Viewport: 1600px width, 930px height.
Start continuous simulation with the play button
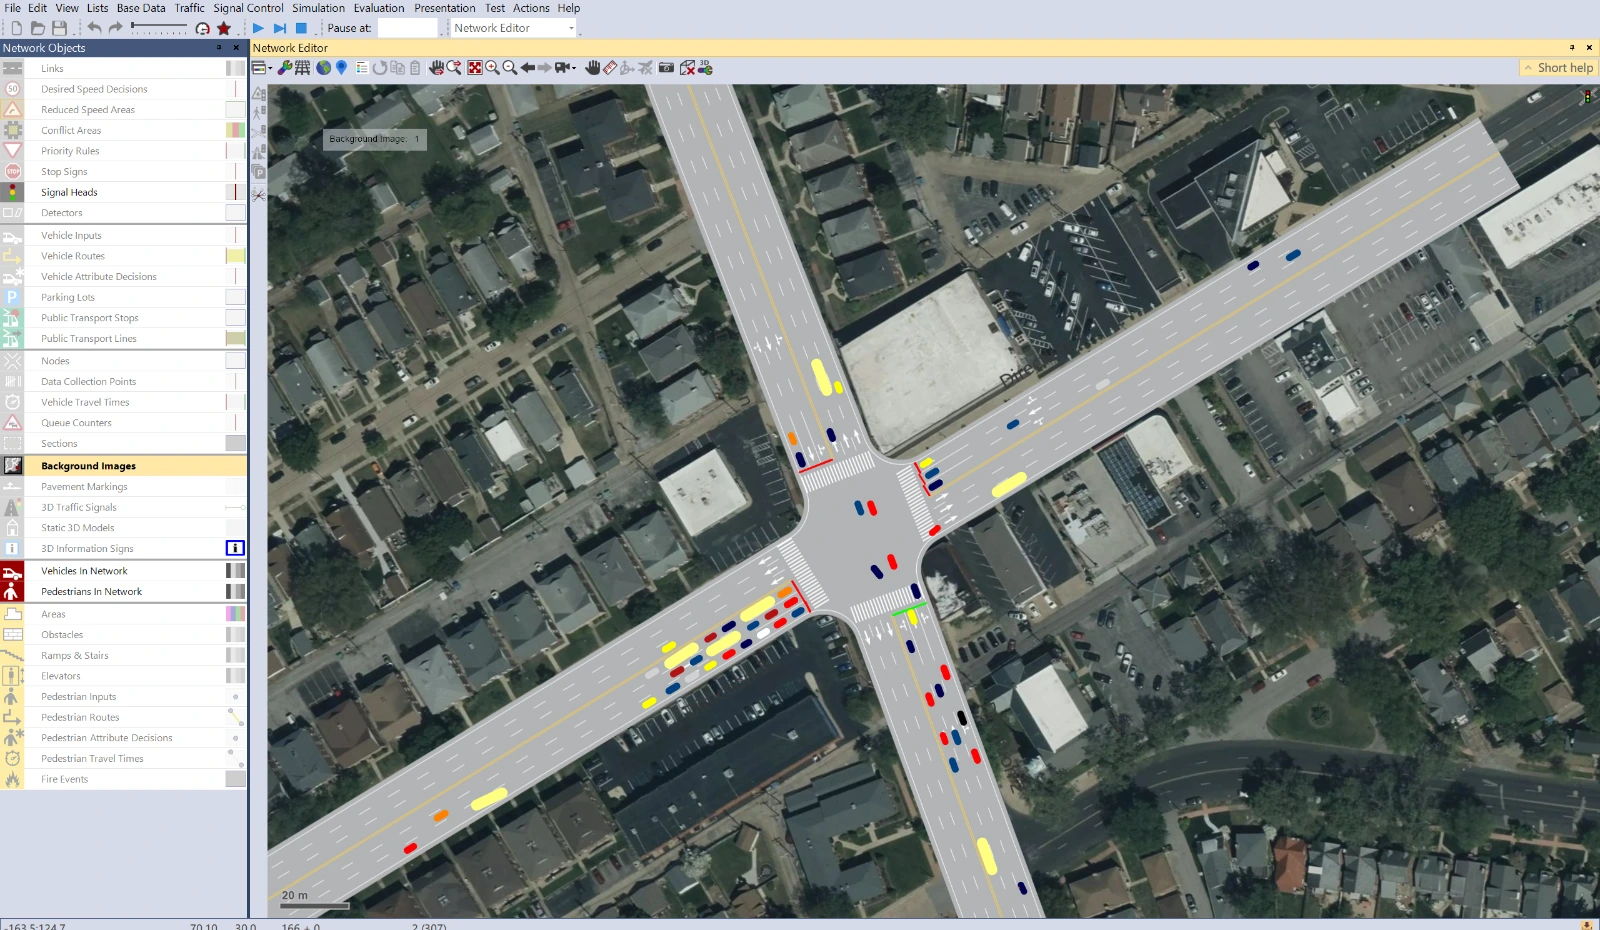[258, 28]
